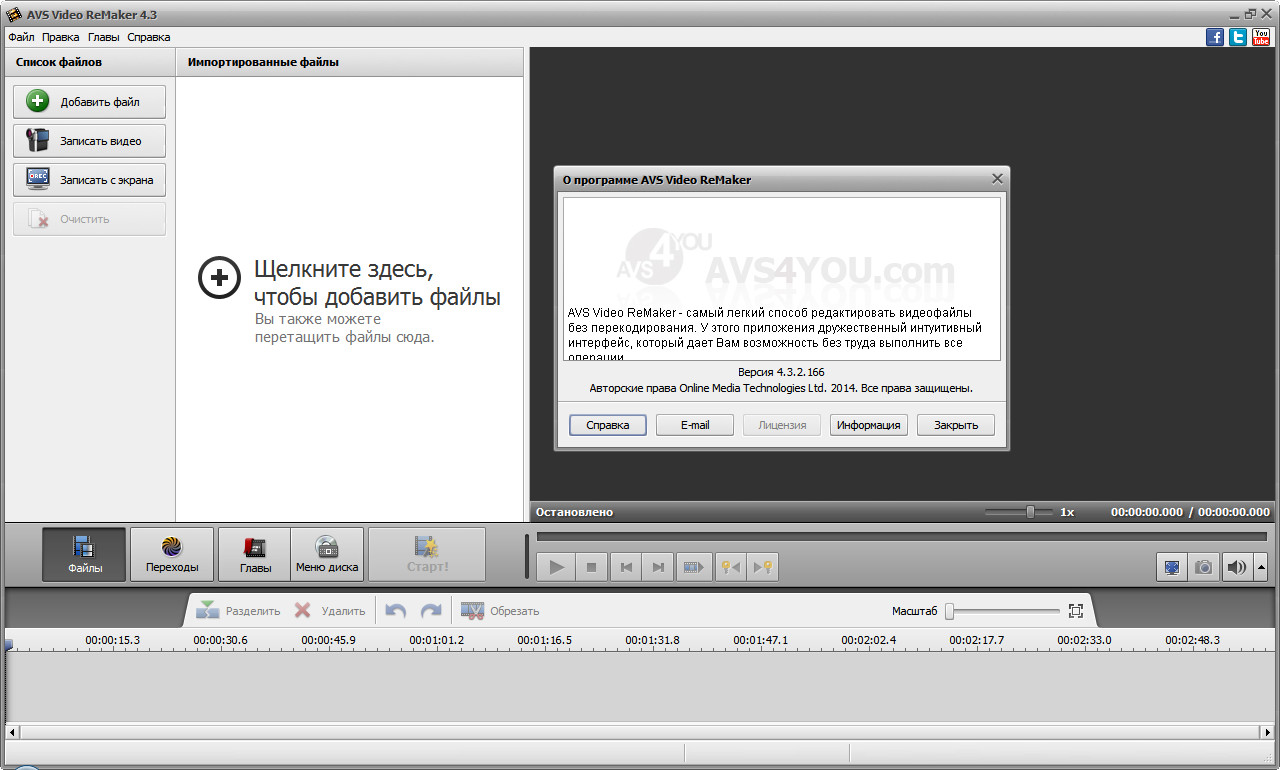Stop the video playback
This screenshot has width=1280, height=770.
tap(591, 567)
